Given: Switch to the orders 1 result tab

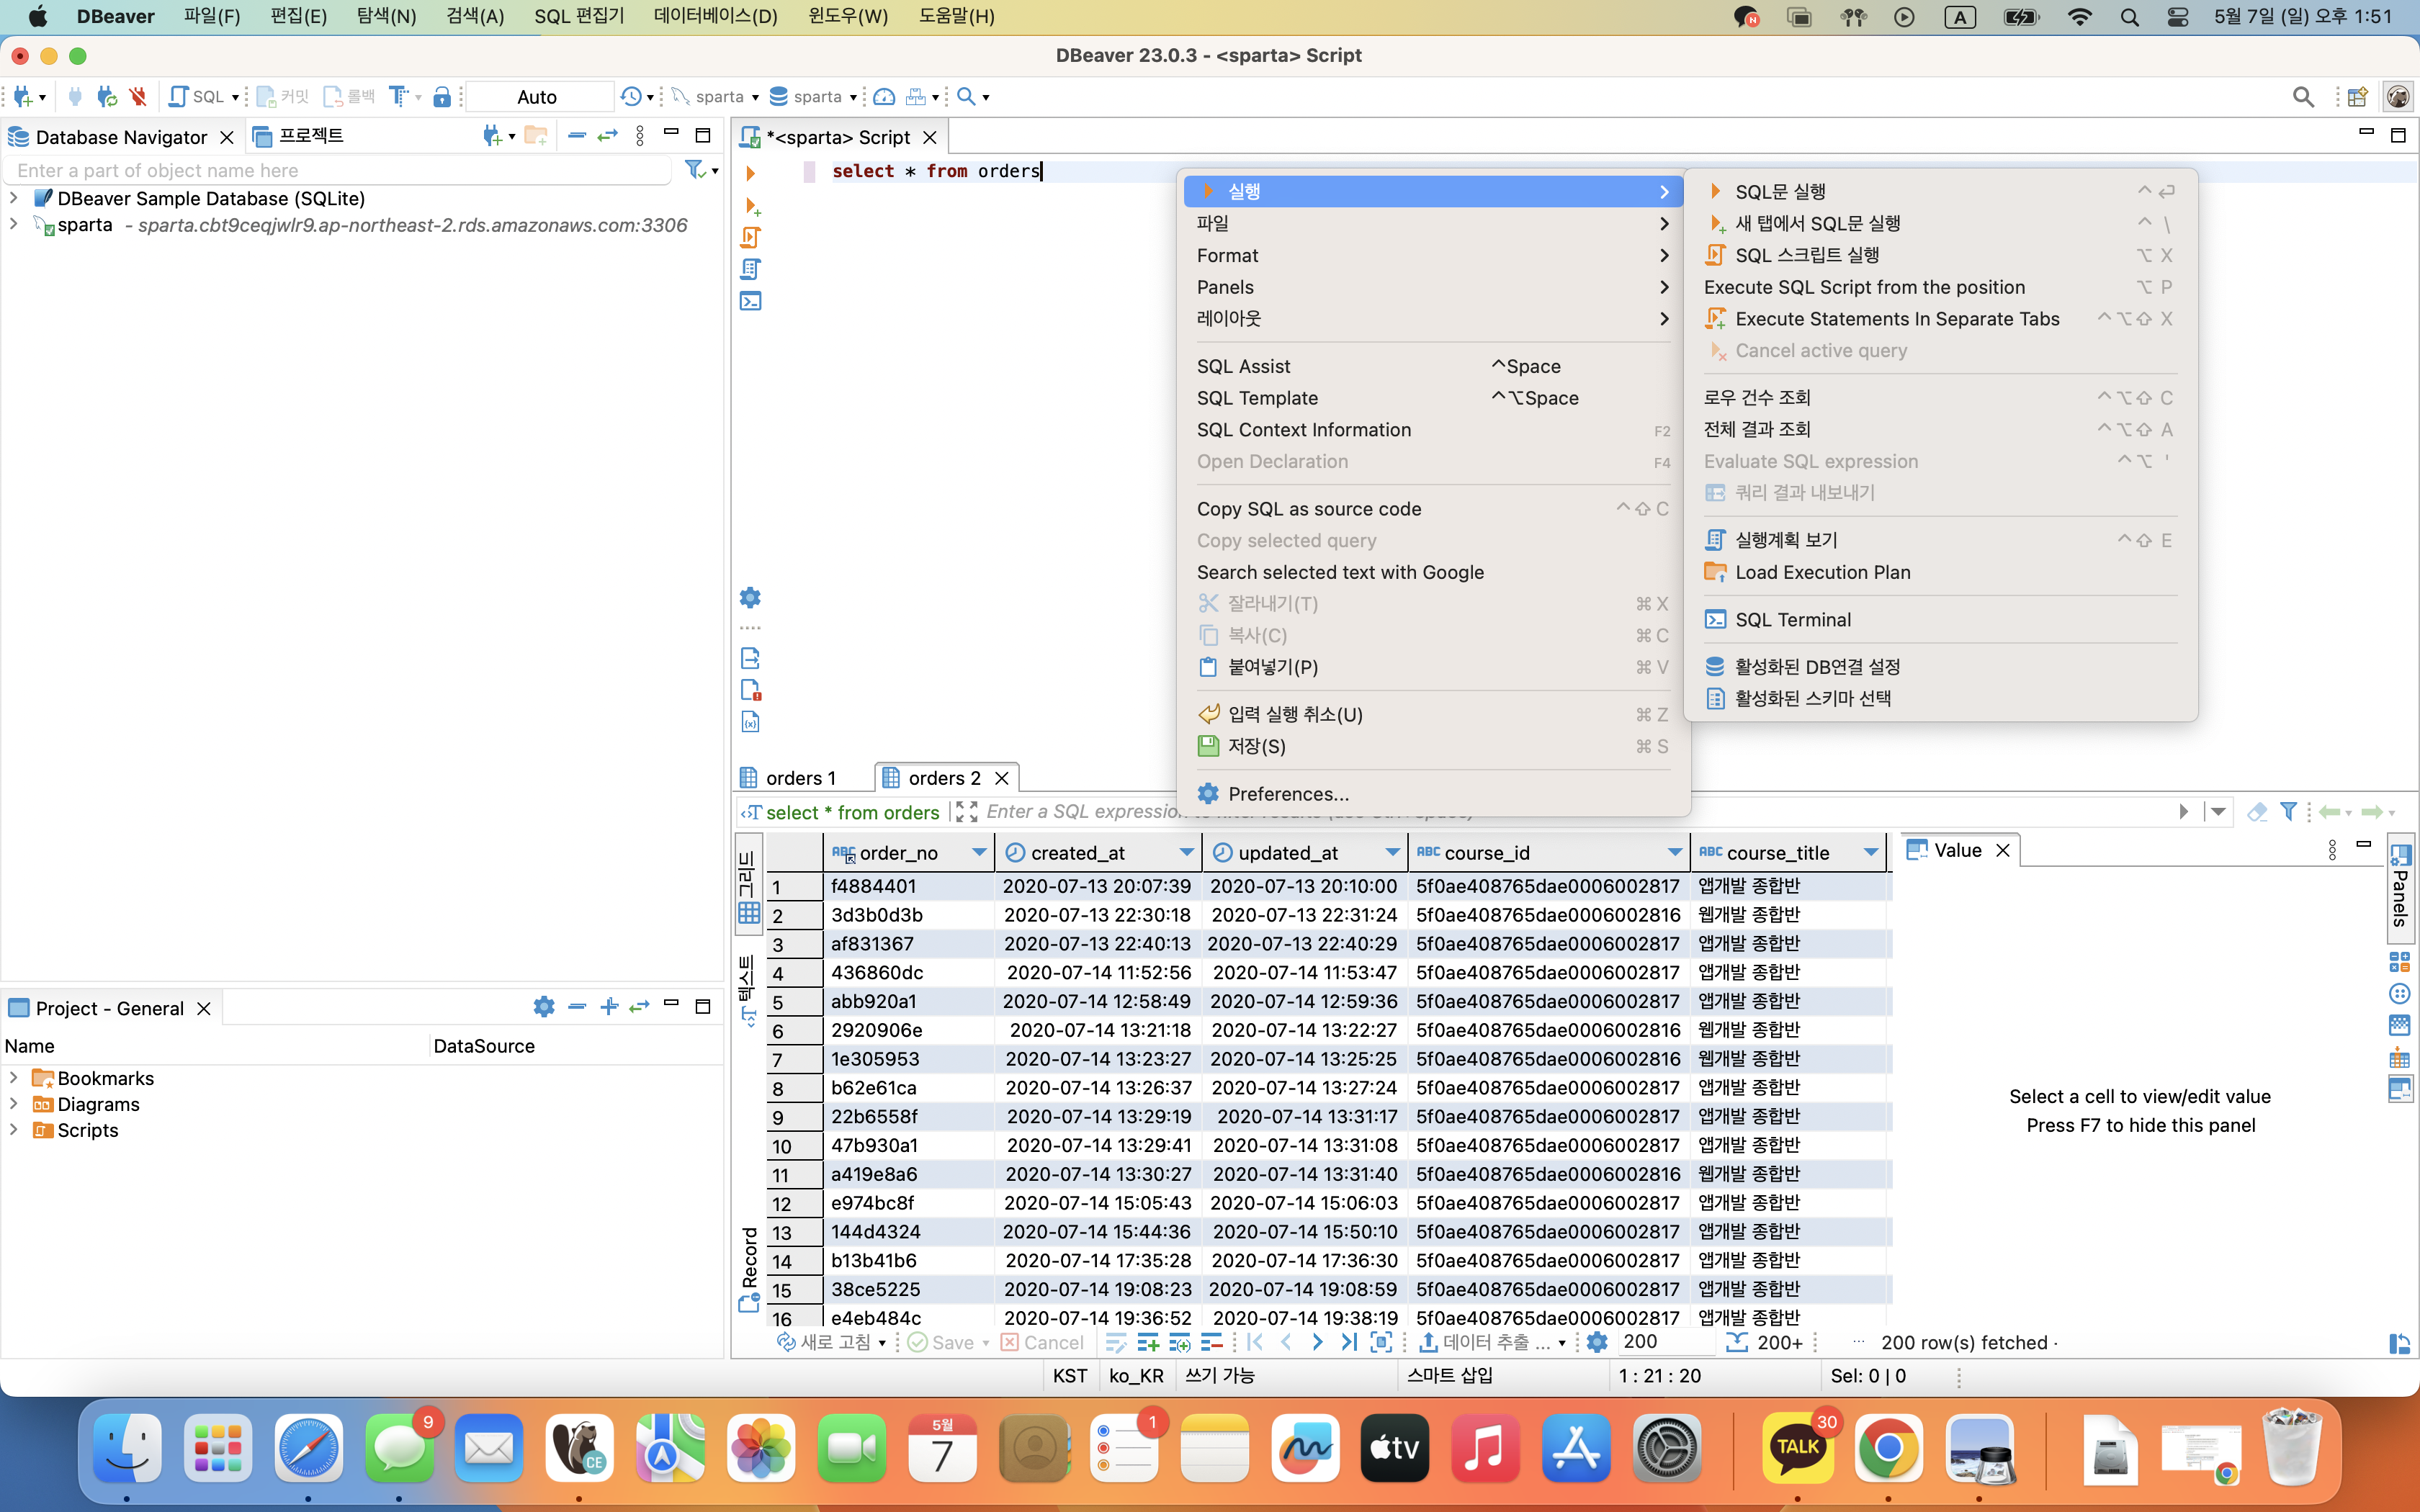Looking at the screenshot, I should pos(789,778).
